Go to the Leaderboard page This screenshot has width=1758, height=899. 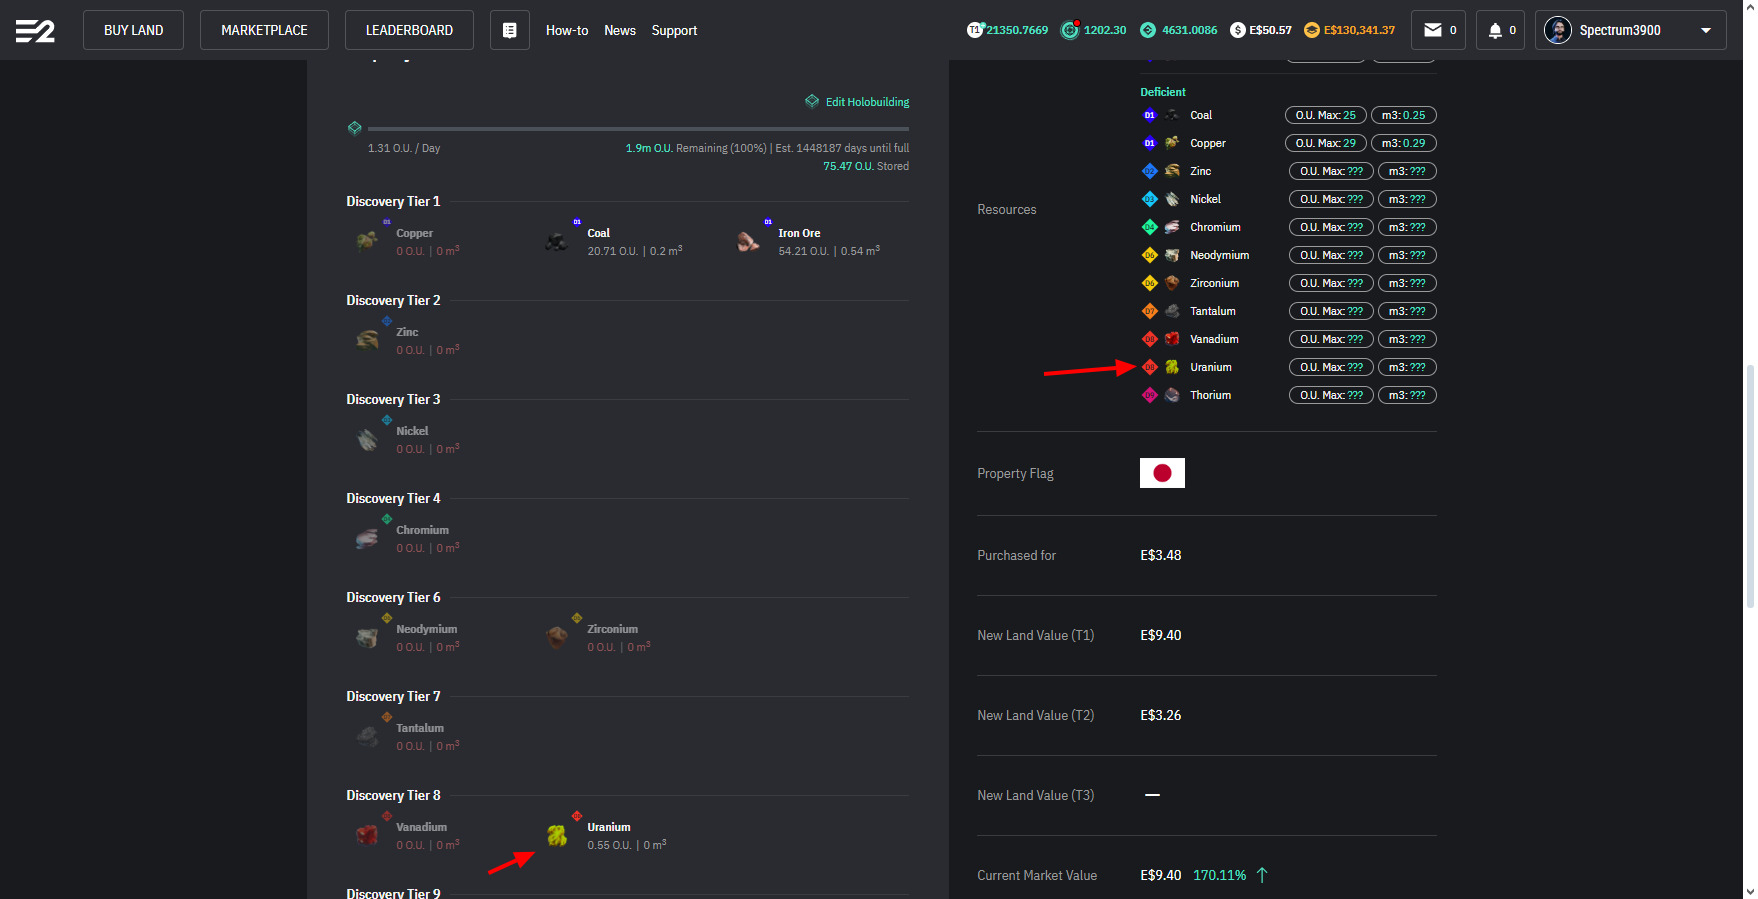pos(409,30)
